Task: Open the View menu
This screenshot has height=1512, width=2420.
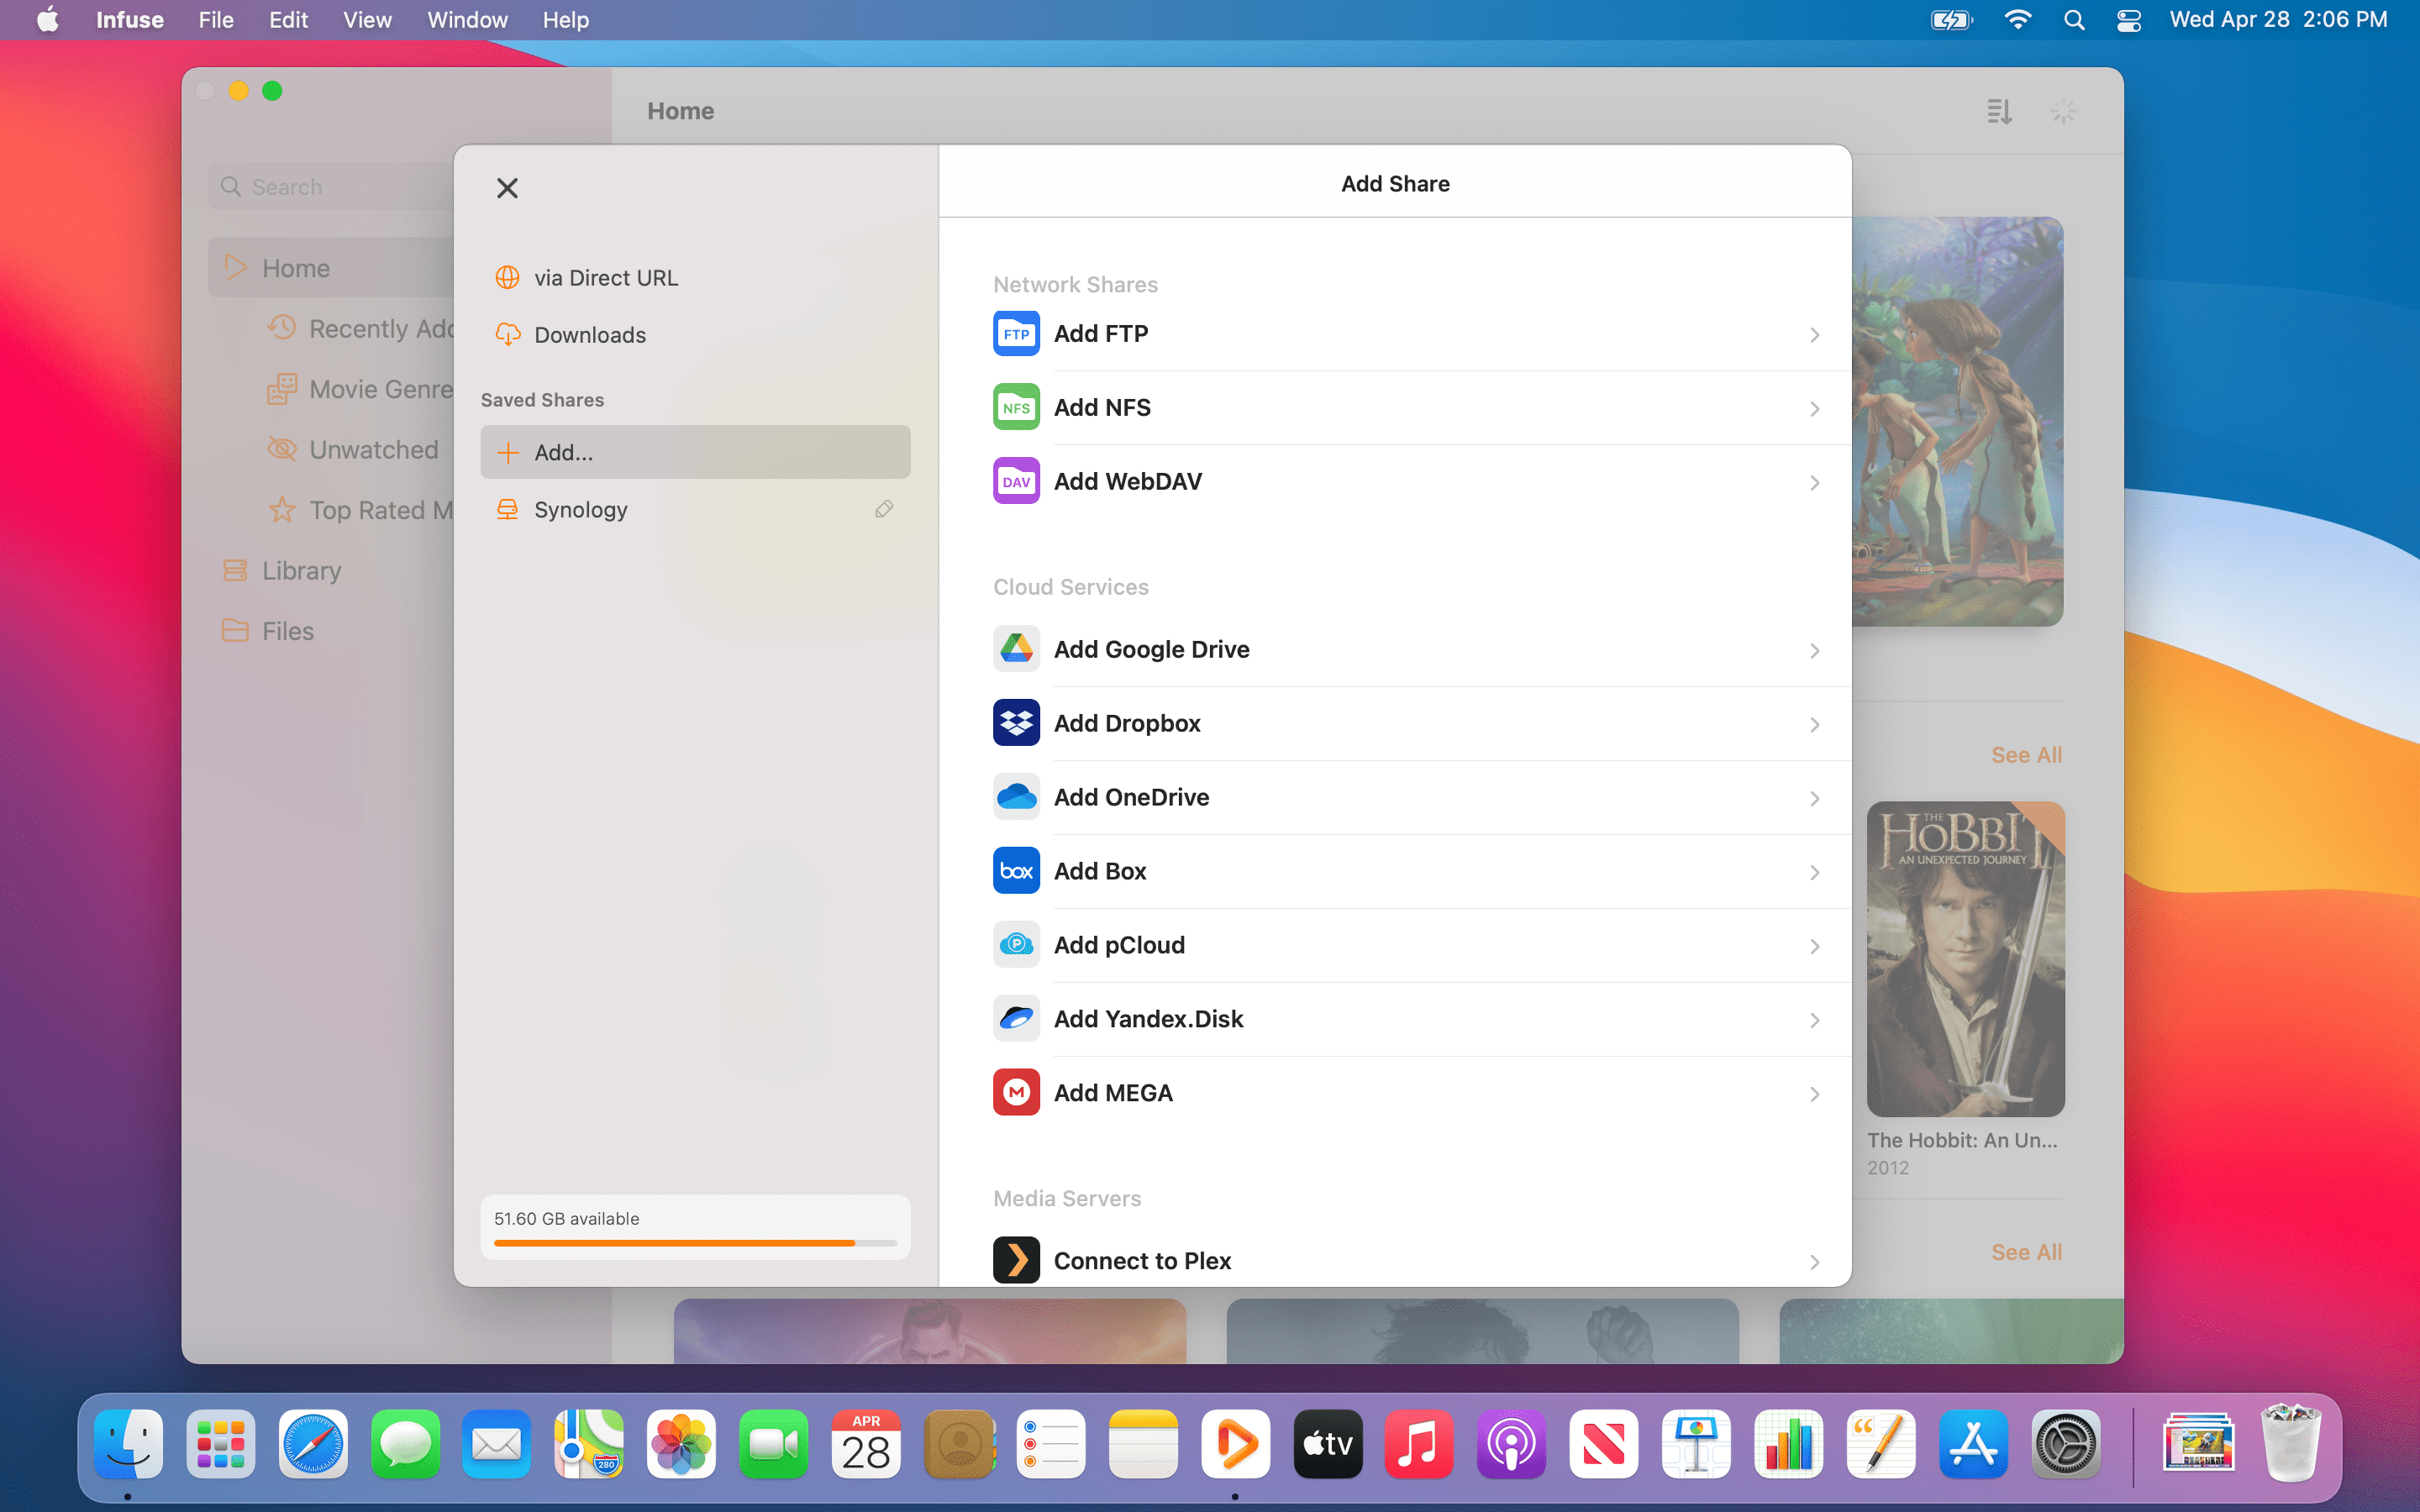Action: (366, 19)
